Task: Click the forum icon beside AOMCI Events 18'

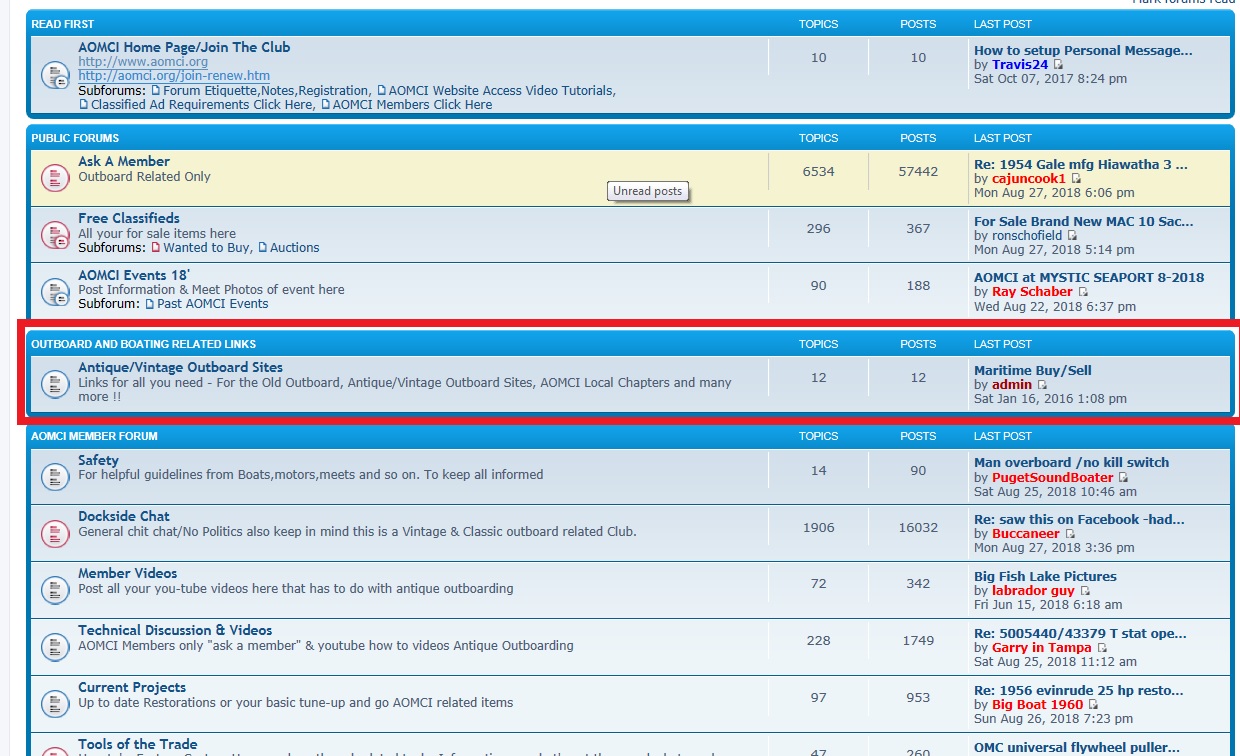Action: pos(54,291)
